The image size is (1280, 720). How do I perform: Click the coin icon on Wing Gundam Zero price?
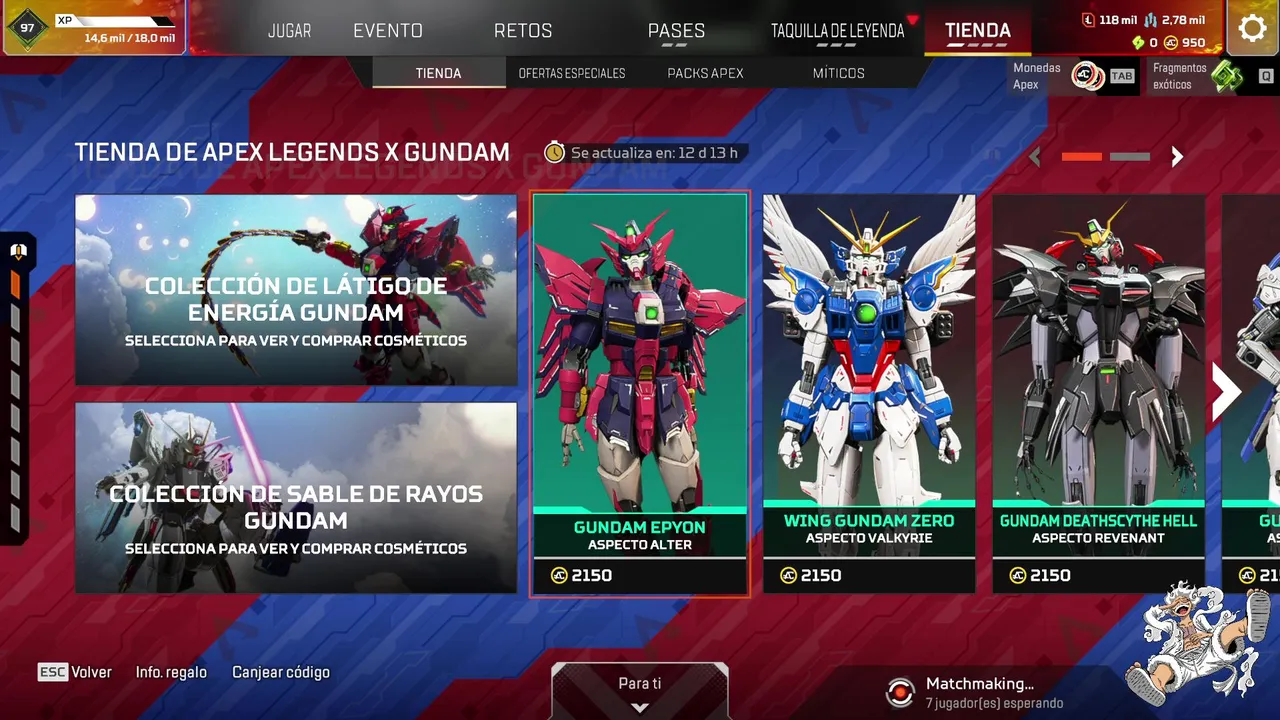[x=788, y=576]
